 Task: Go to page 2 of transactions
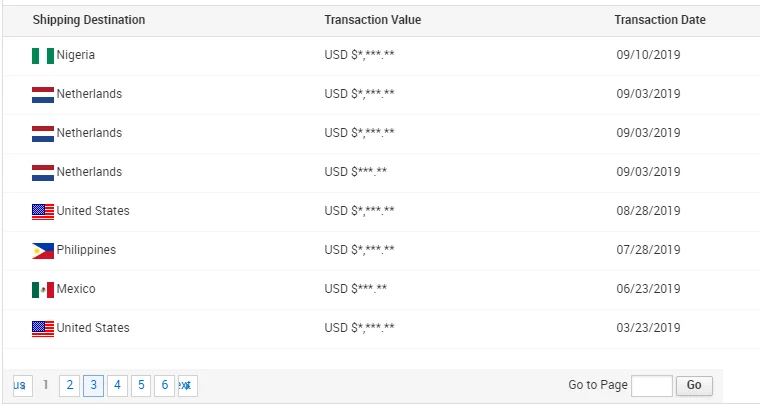[69, 385]
